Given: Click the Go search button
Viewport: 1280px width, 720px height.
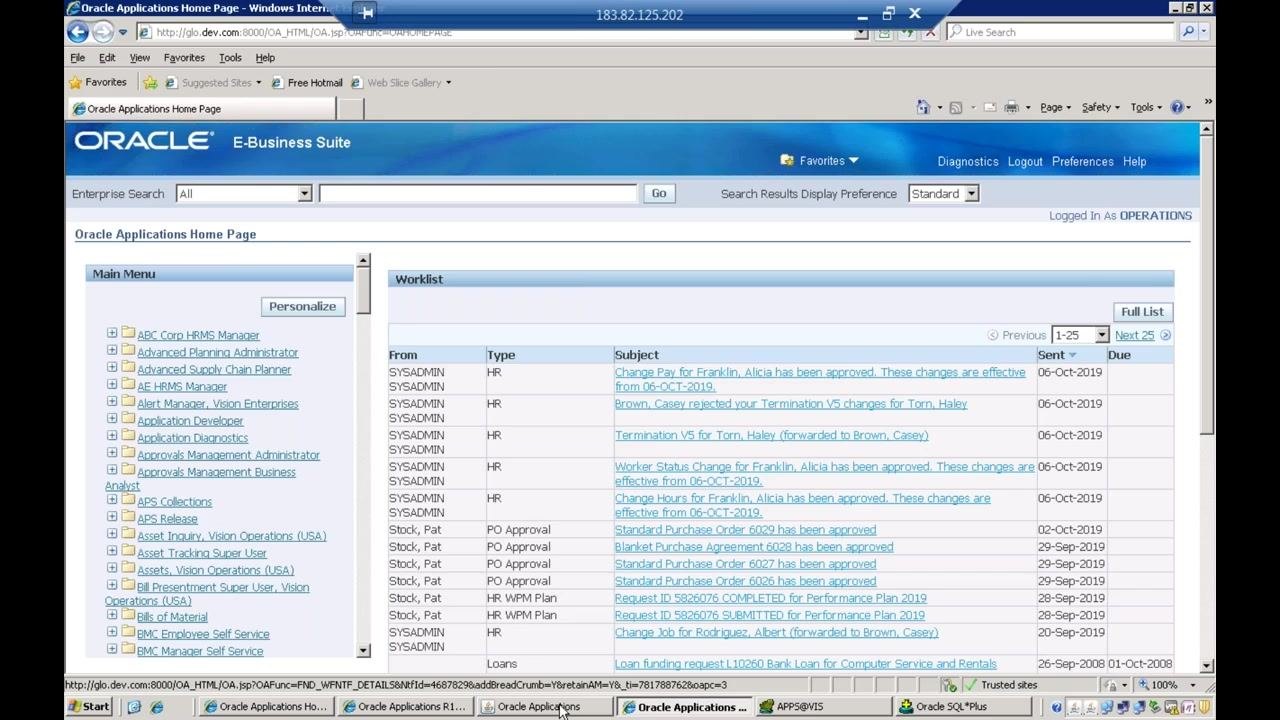Looking at the screenshot, I should click(x=658, y=194).
